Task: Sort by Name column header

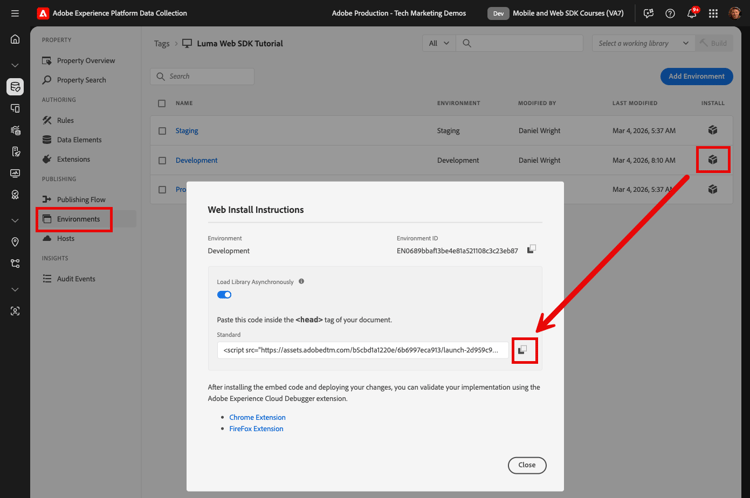Action: [184, 103]
